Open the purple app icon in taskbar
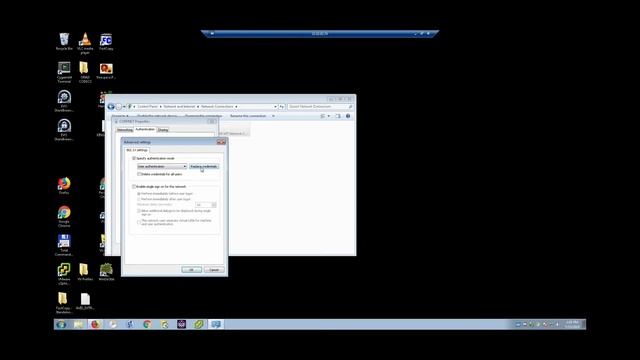This screenshot has height=360, width=640. click(x=182, y=324)
